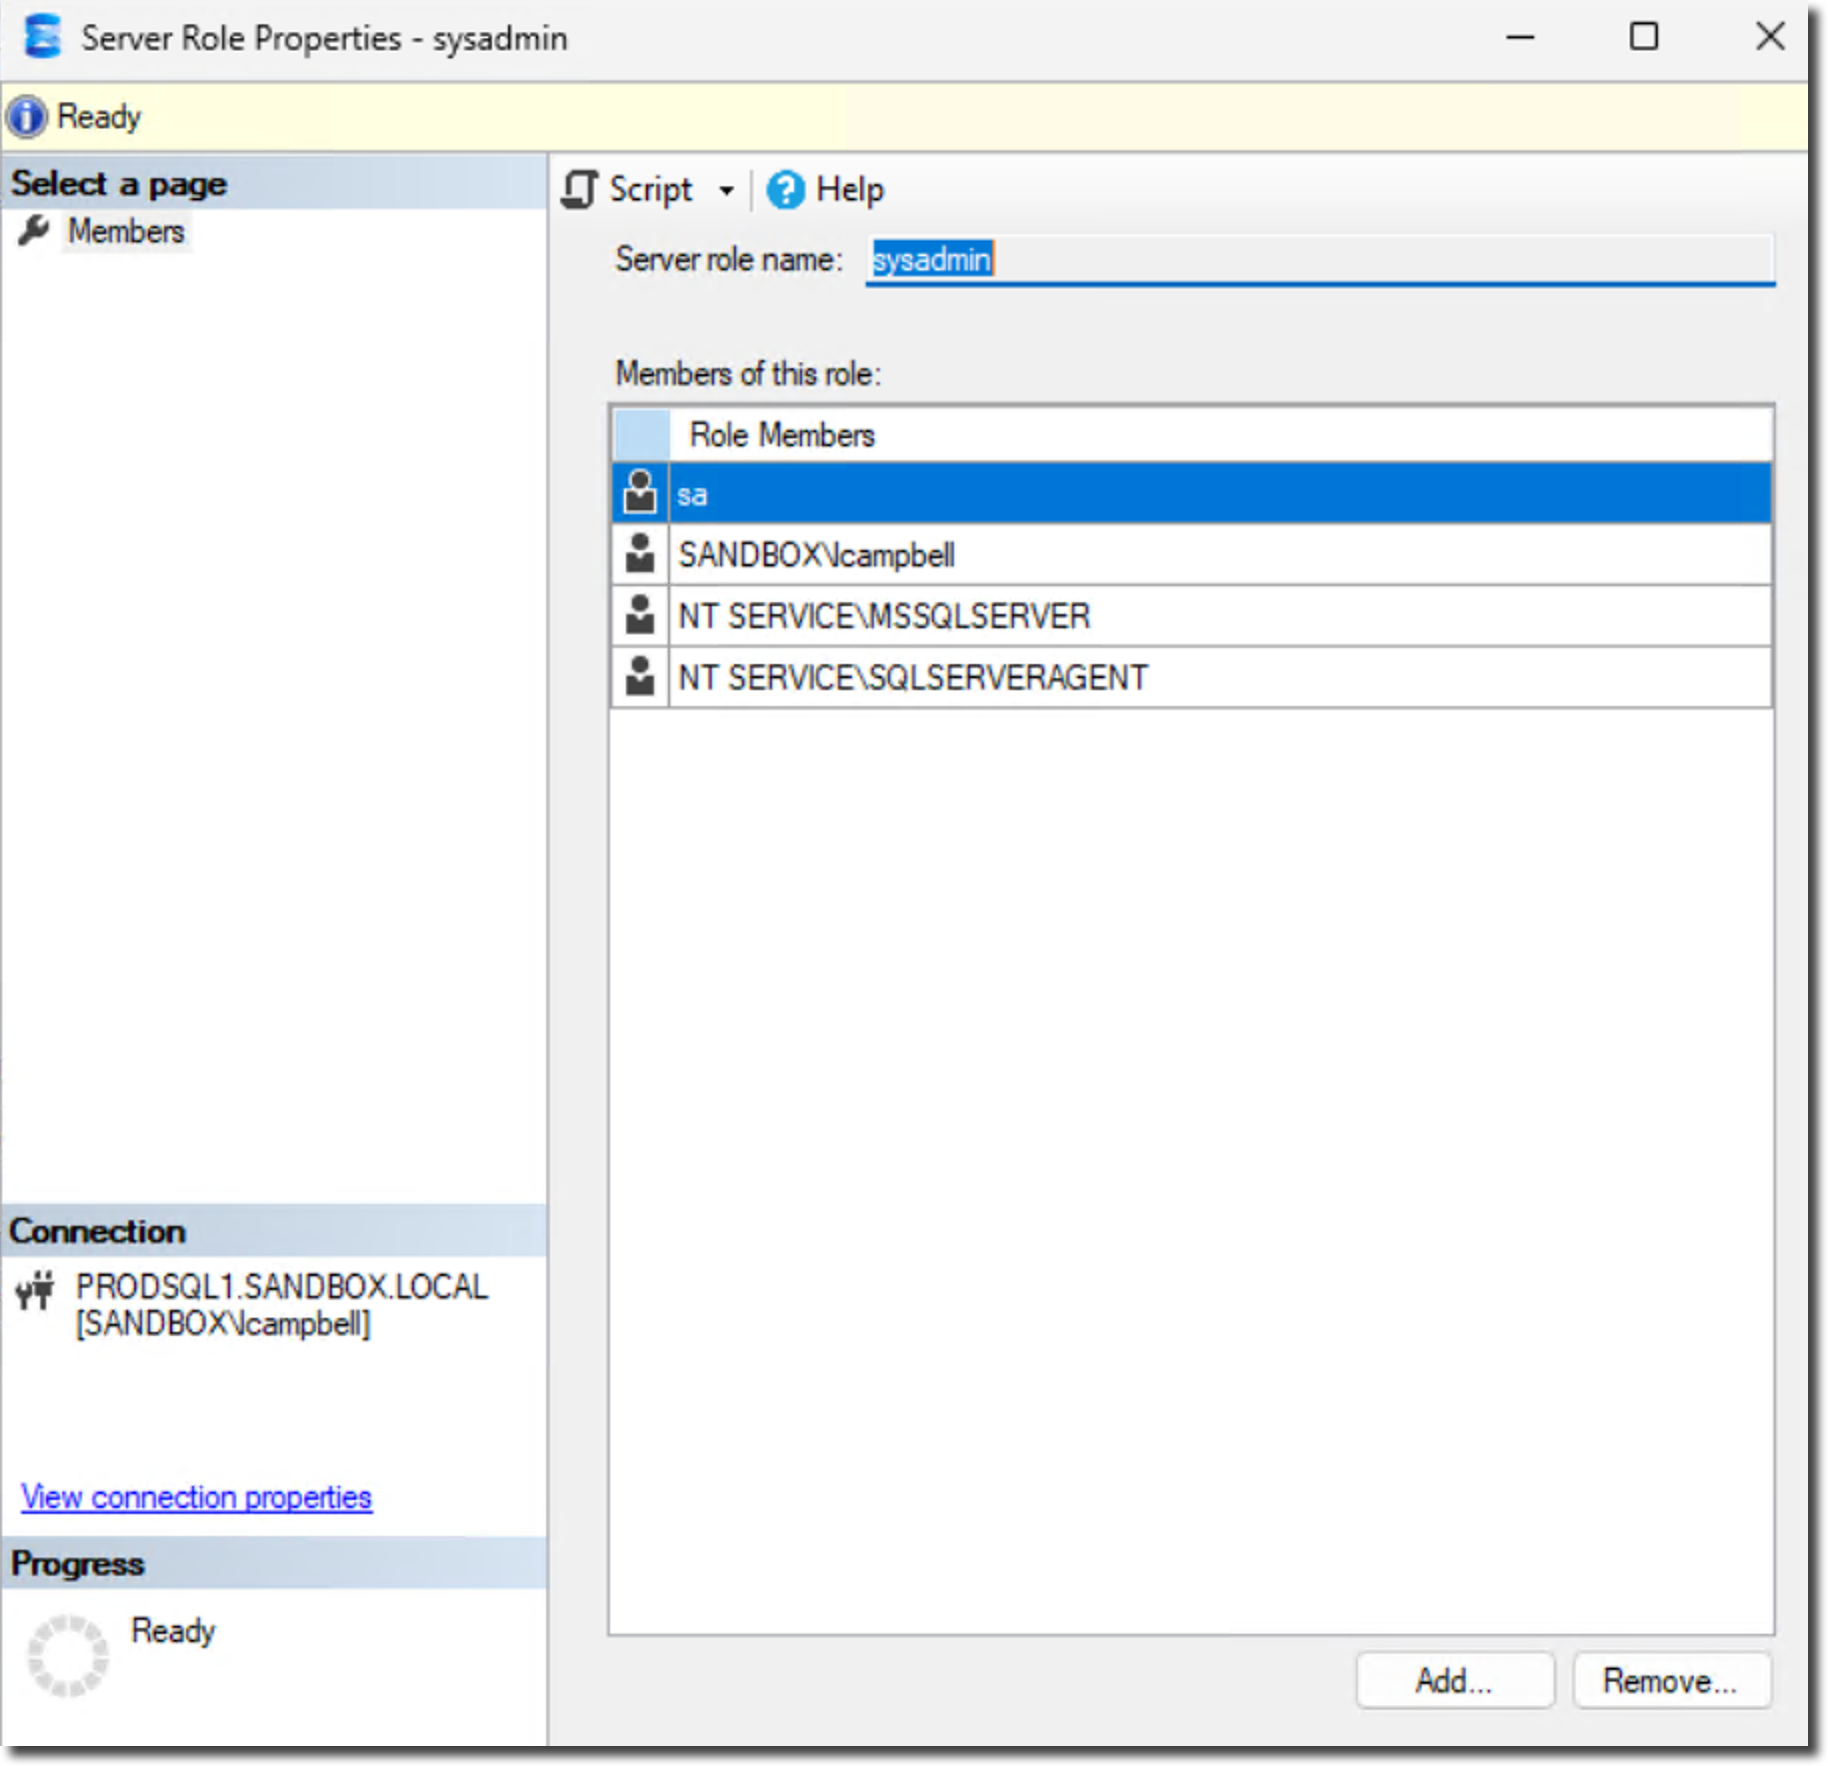Click the SQL Server database icon in title bar
The image size is (1828, 1766).
42,37
